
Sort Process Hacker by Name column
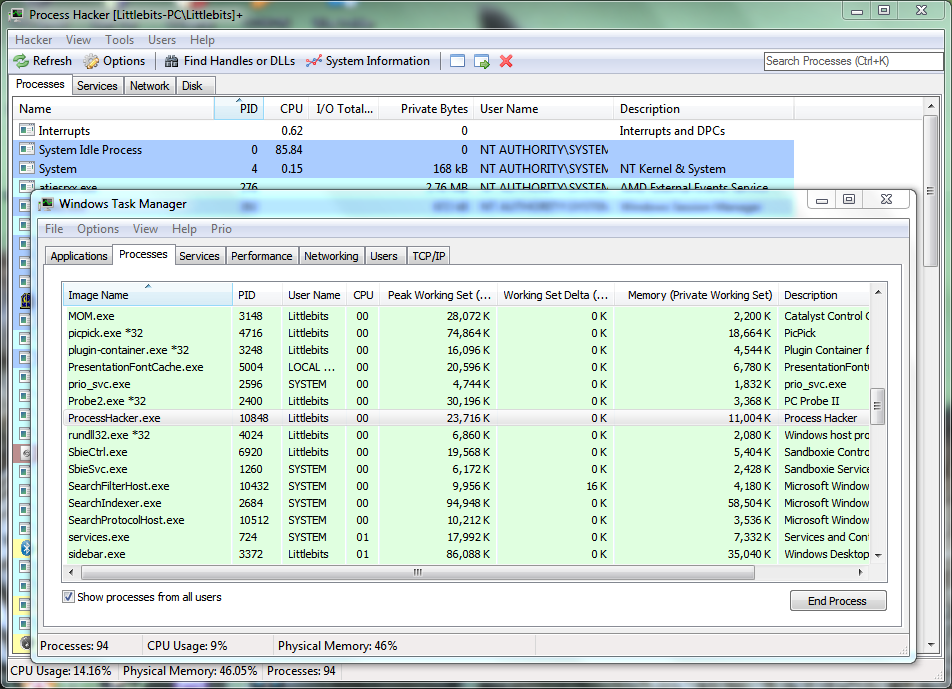[114, 109]
